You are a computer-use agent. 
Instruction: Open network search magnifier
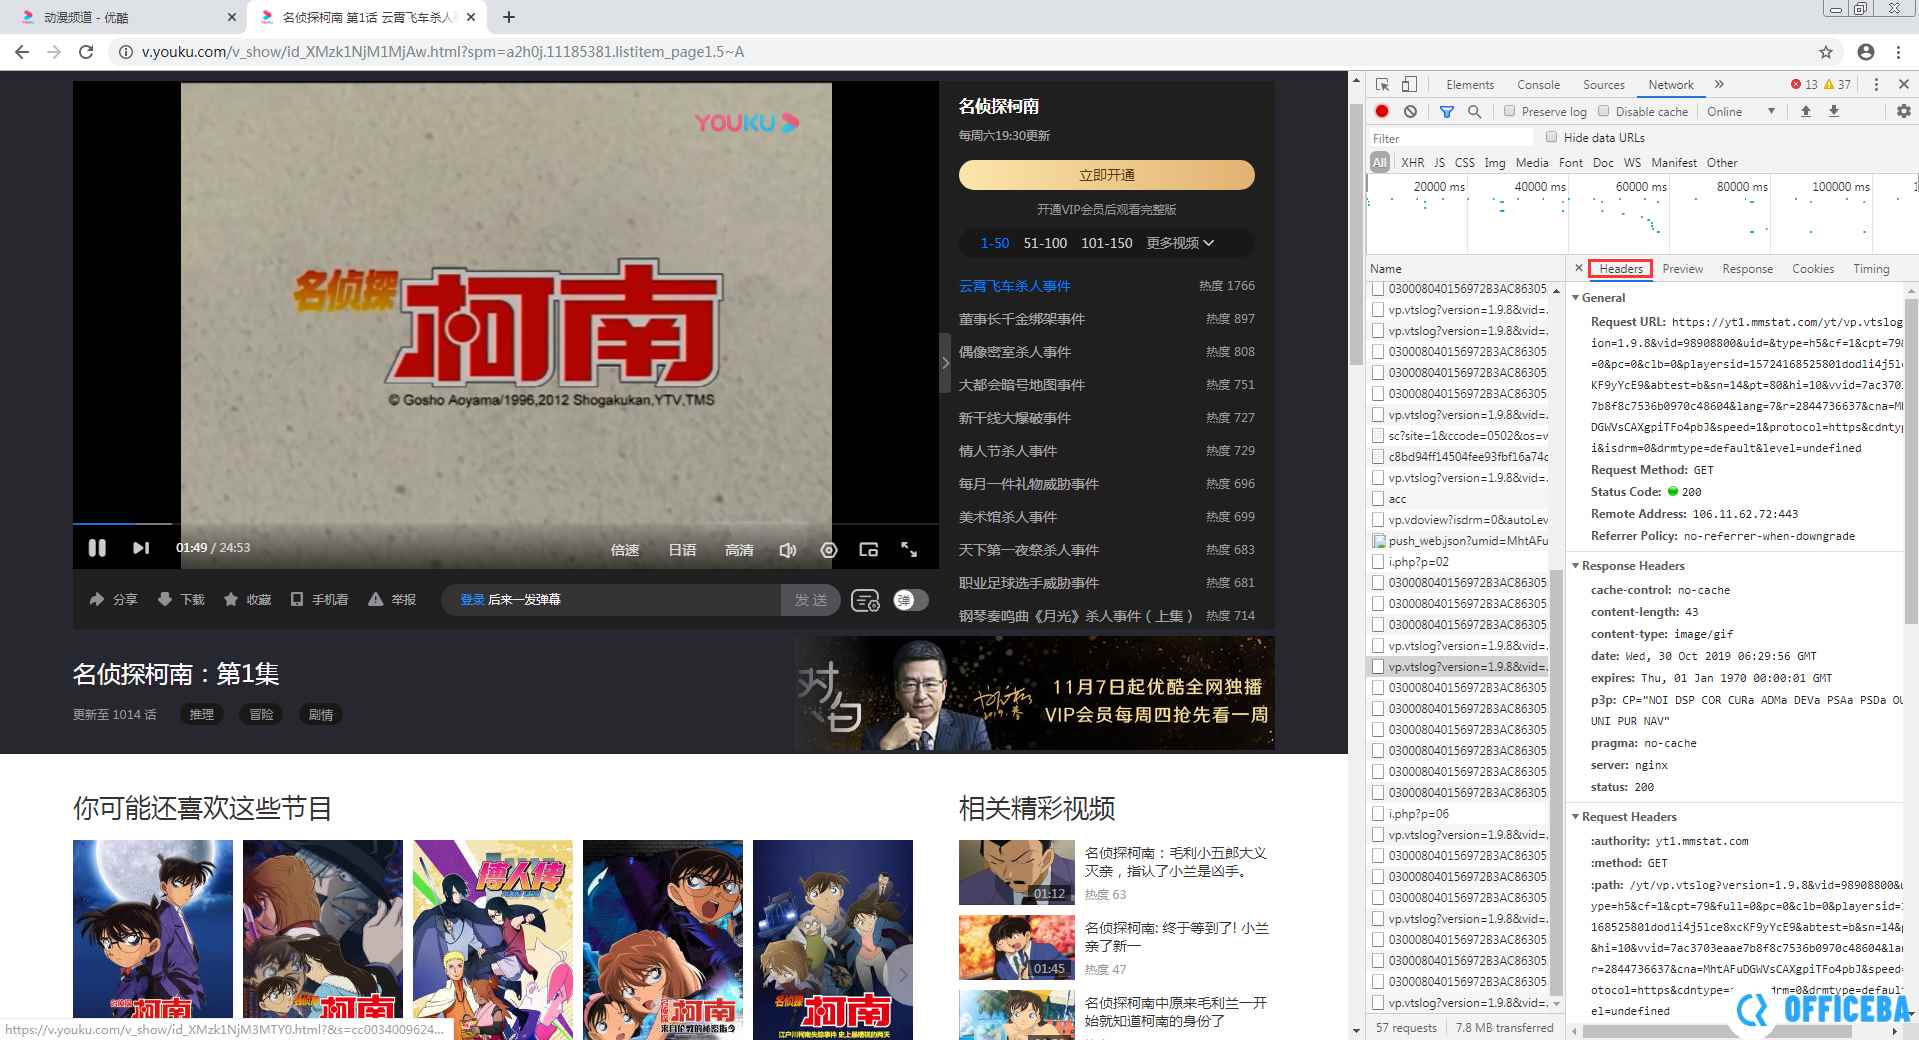click(1474, 112)
